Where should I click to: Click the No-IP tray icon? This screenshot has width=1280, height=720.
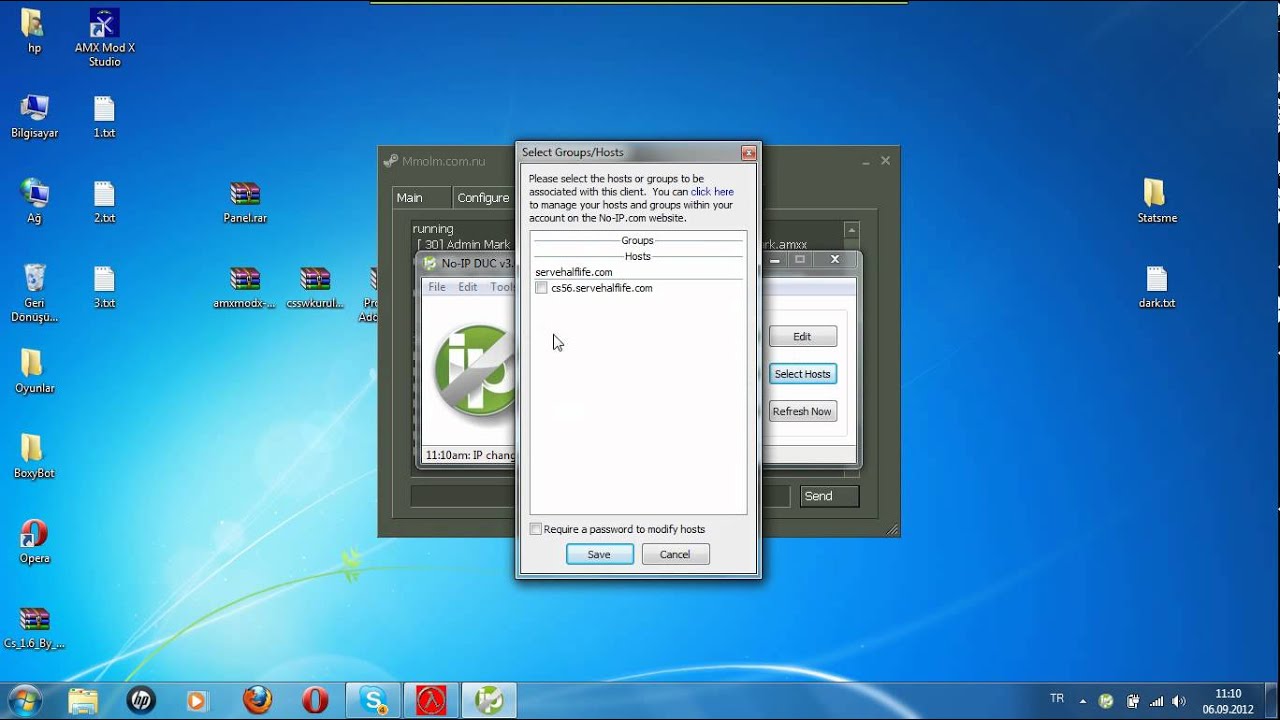click(x=1106, y=701)
